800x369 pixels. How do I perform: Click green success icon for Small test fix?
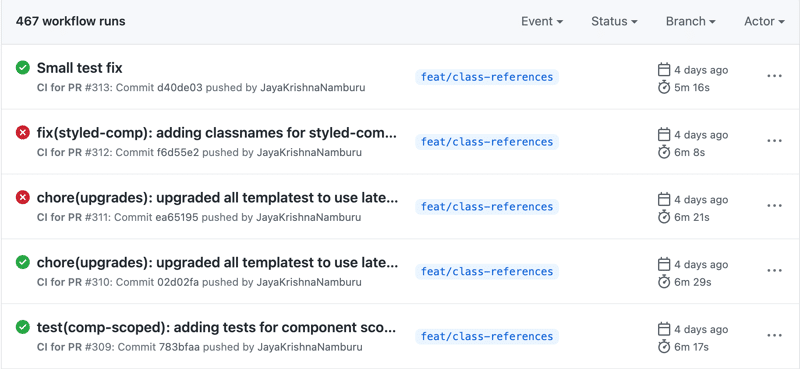[x=22, y=67]
